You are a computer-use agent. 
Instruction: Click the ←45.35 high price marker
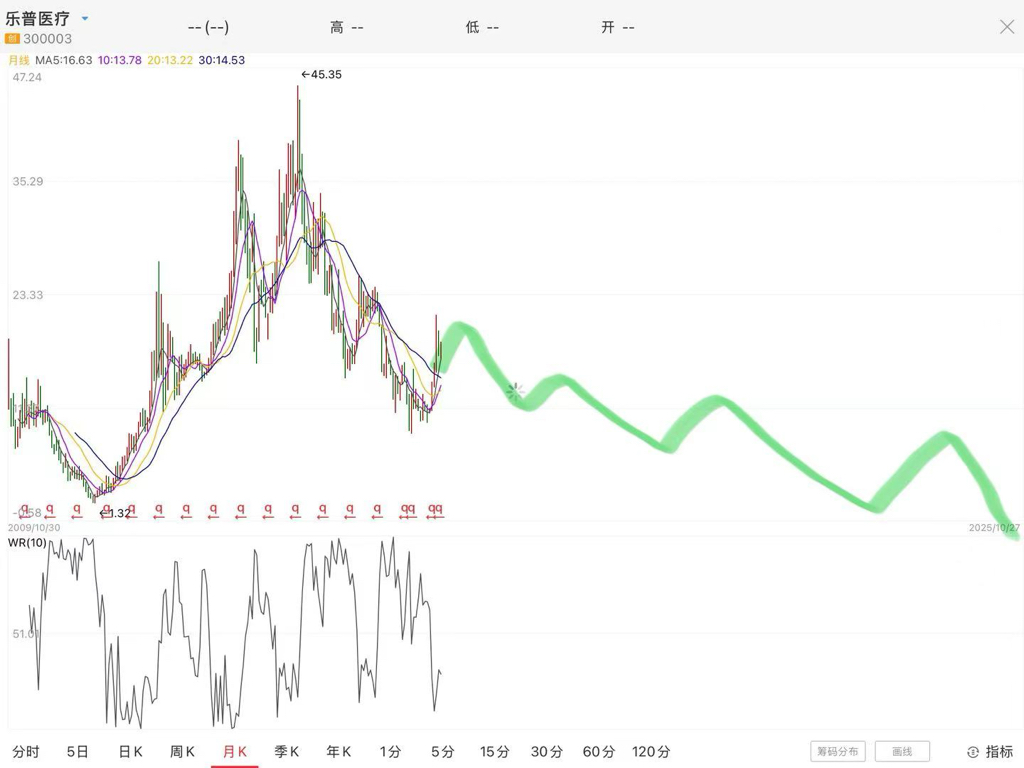(321, 74)
